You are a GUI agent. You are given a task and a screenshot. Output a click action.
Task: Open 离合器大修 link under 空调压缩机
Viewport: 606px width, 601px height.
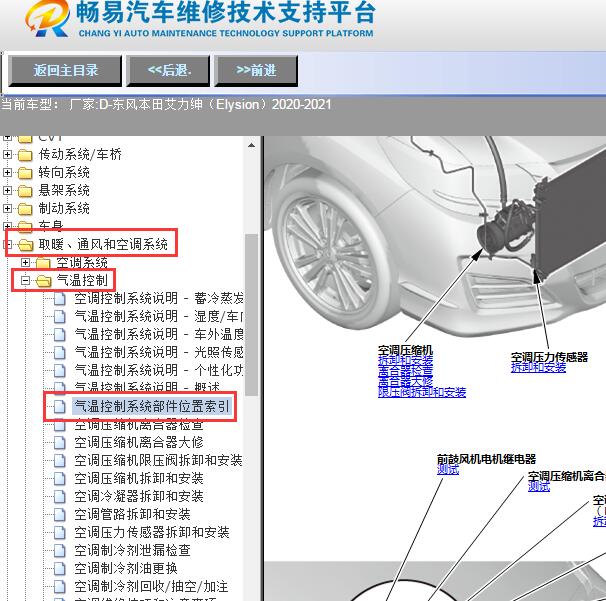tap(405, 382)
